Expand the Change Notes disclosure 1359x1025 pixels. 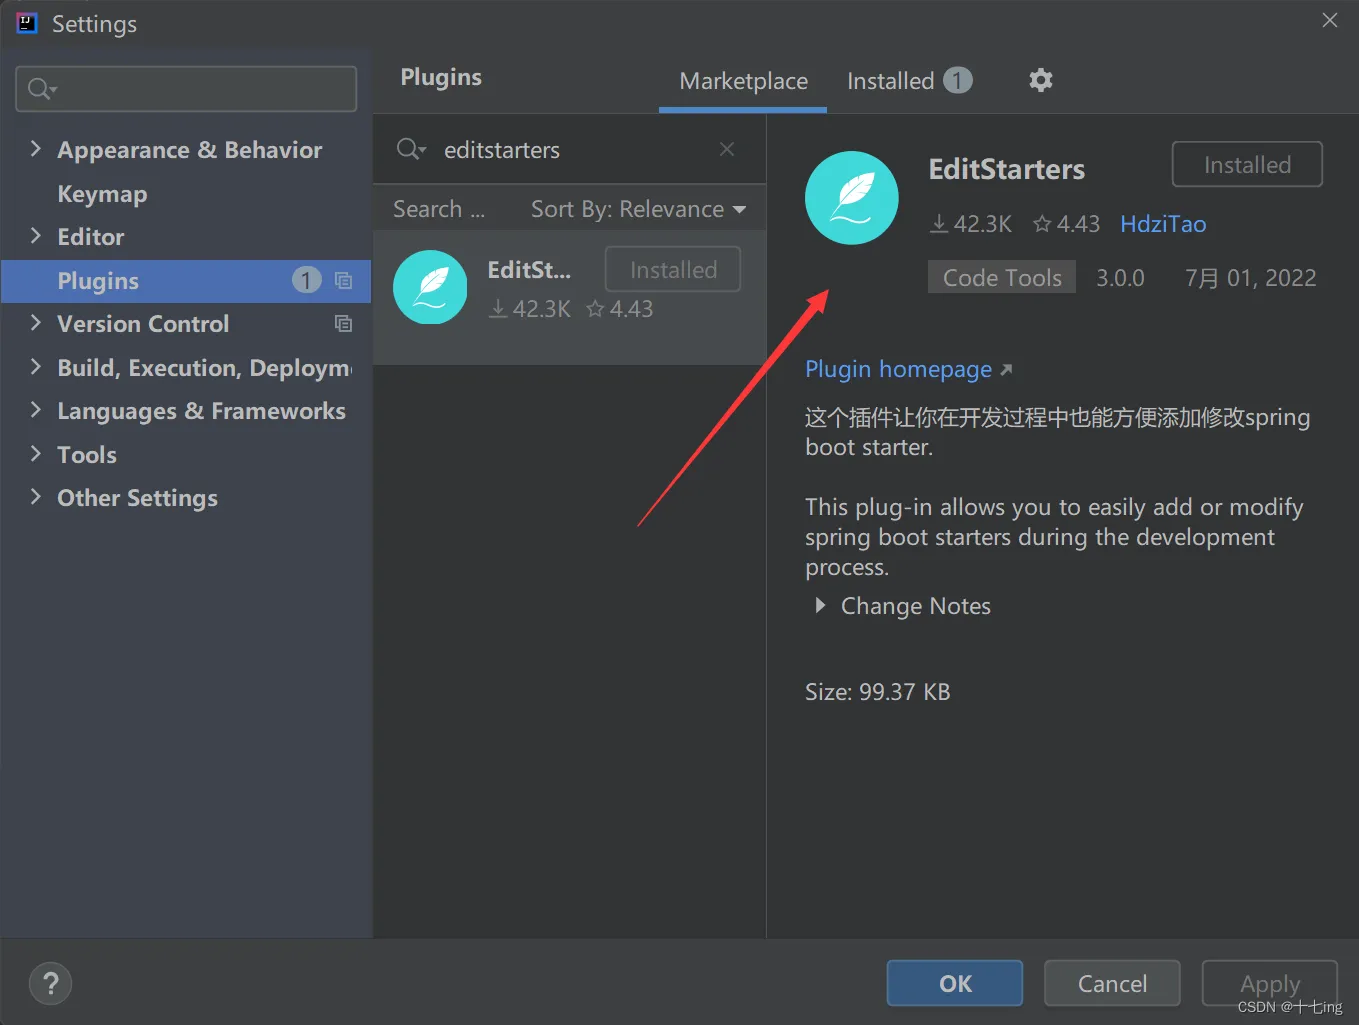click(x=820, y=606)
